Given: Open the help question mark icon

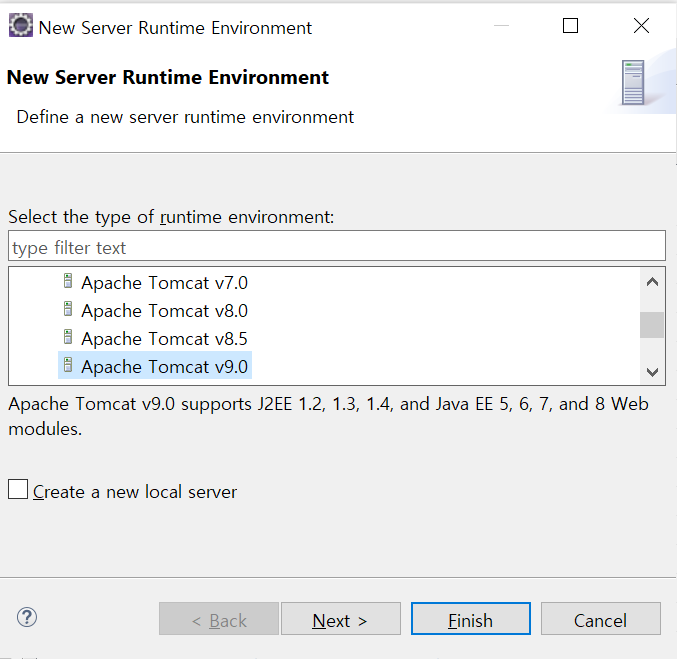Looking at the screenshot, I should coord(27,618).
